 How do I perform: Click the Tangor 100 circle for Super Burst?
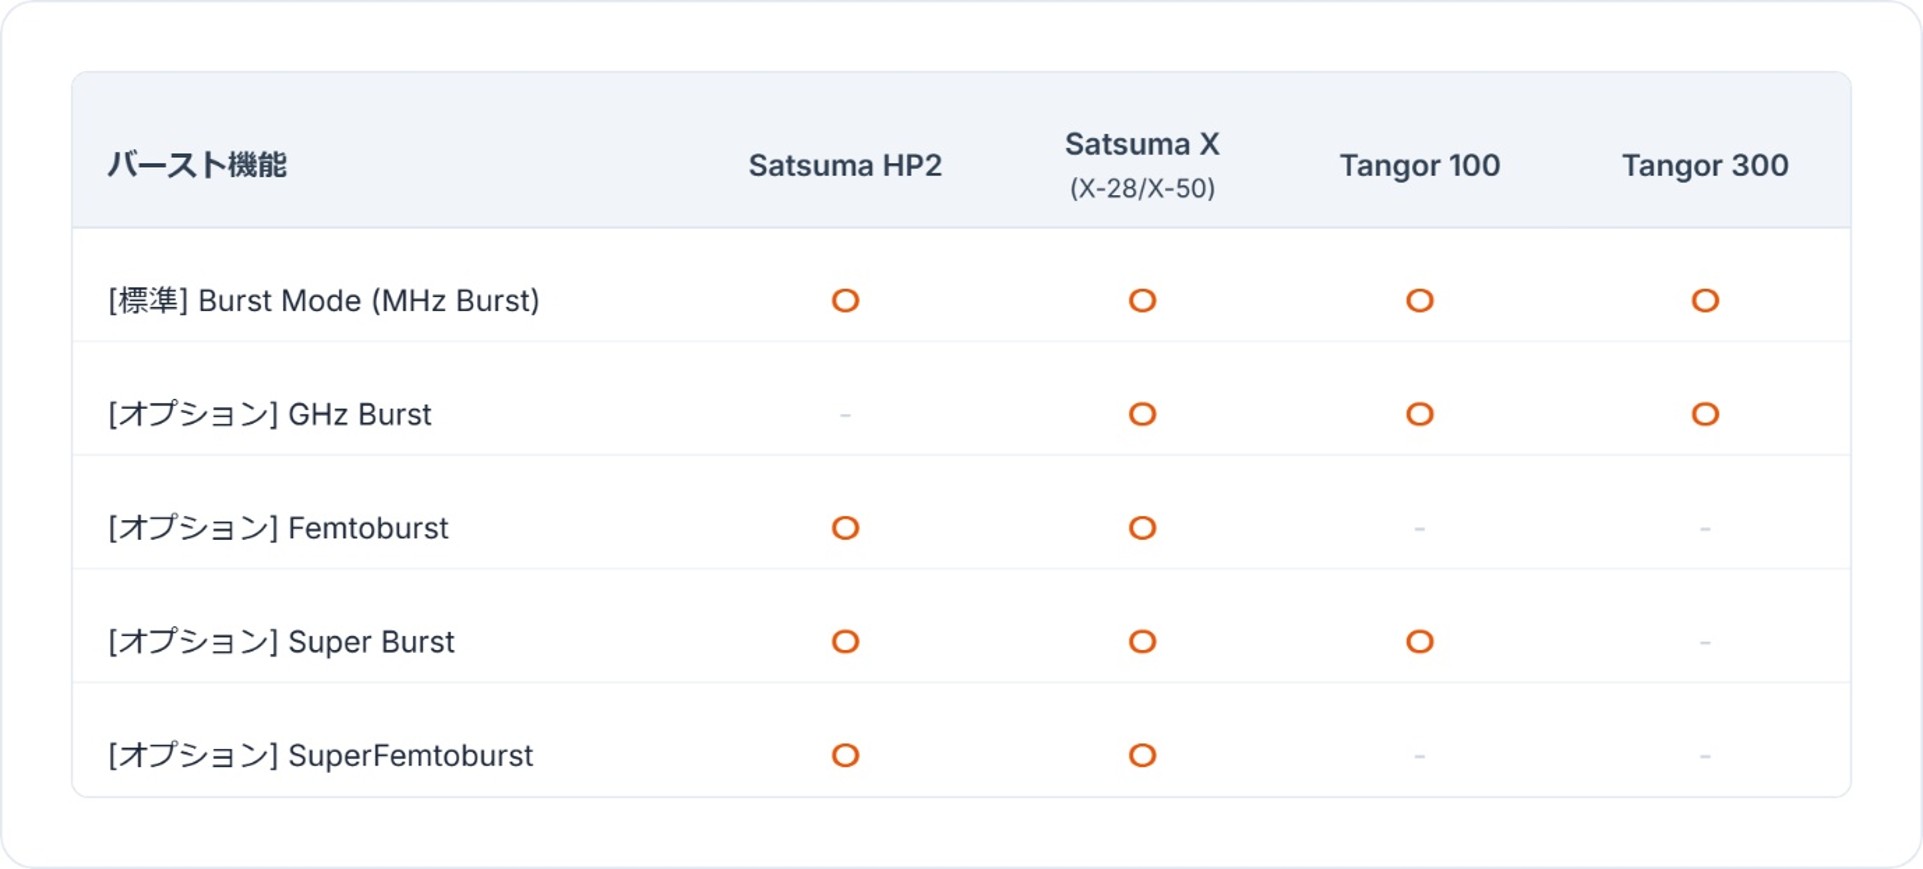click(x=1419, y=641)
